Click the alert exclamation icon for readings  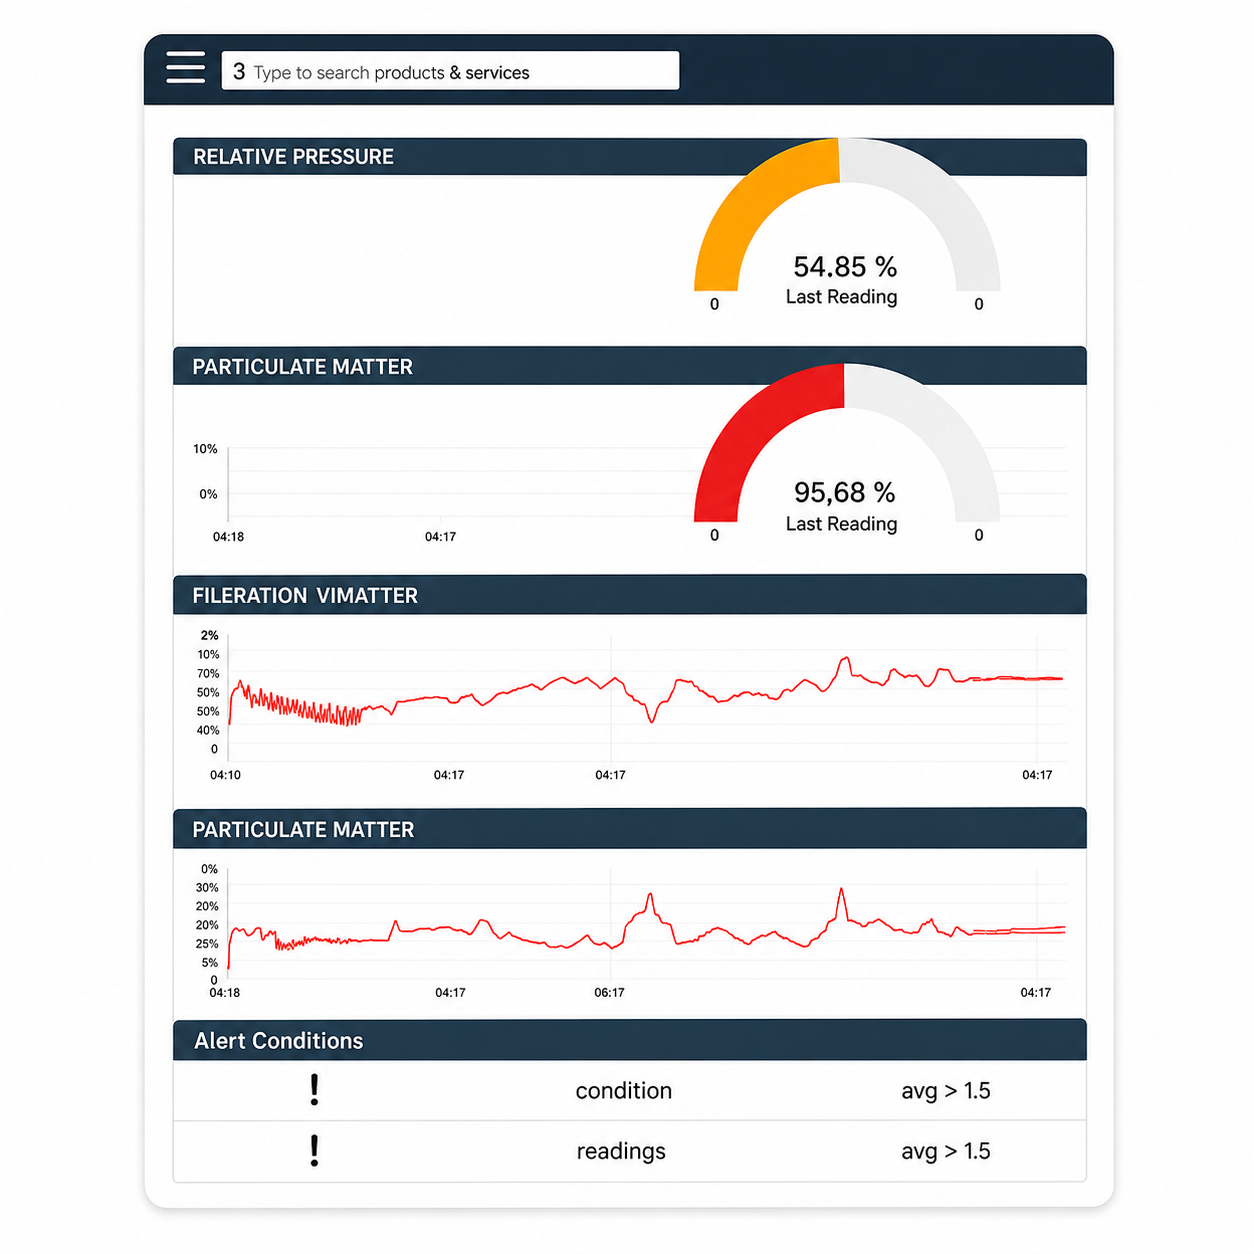[x=314, y=1151]
